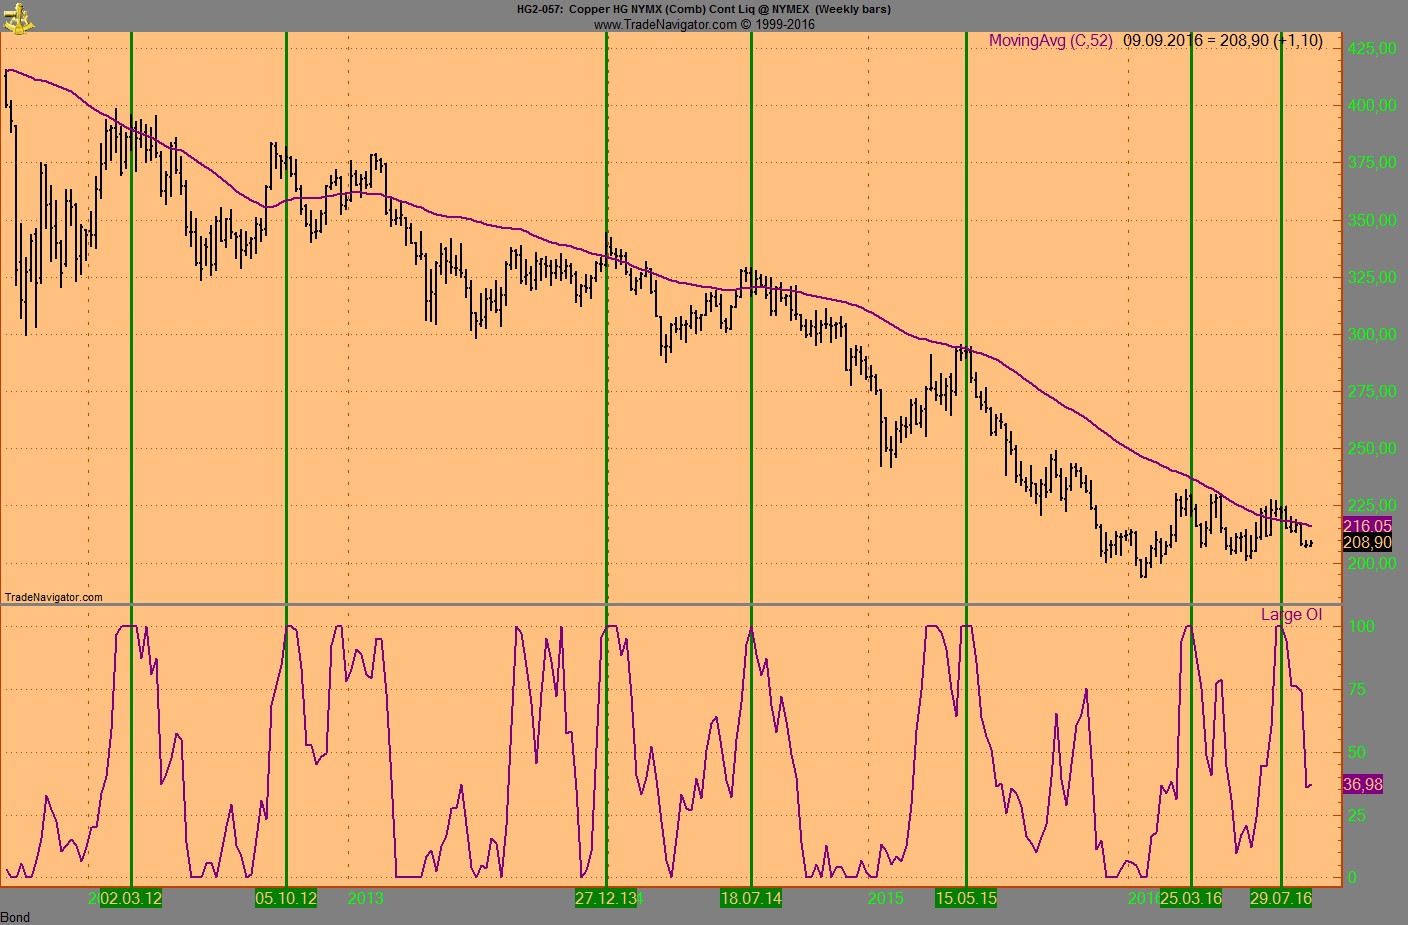Click the 36,98 Large OI value tag

[x=1362, y=784]
